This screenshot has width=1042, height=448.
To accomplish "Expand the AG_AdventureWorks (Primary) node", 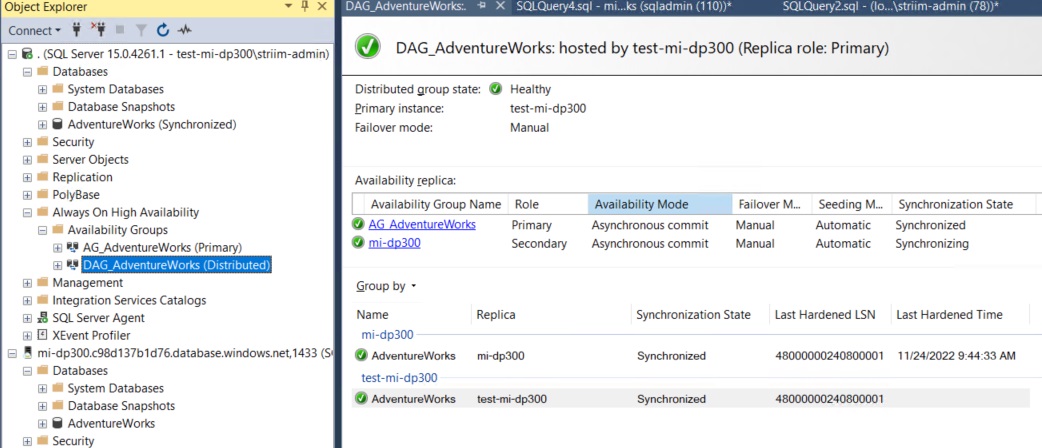I will click(58, 247).
